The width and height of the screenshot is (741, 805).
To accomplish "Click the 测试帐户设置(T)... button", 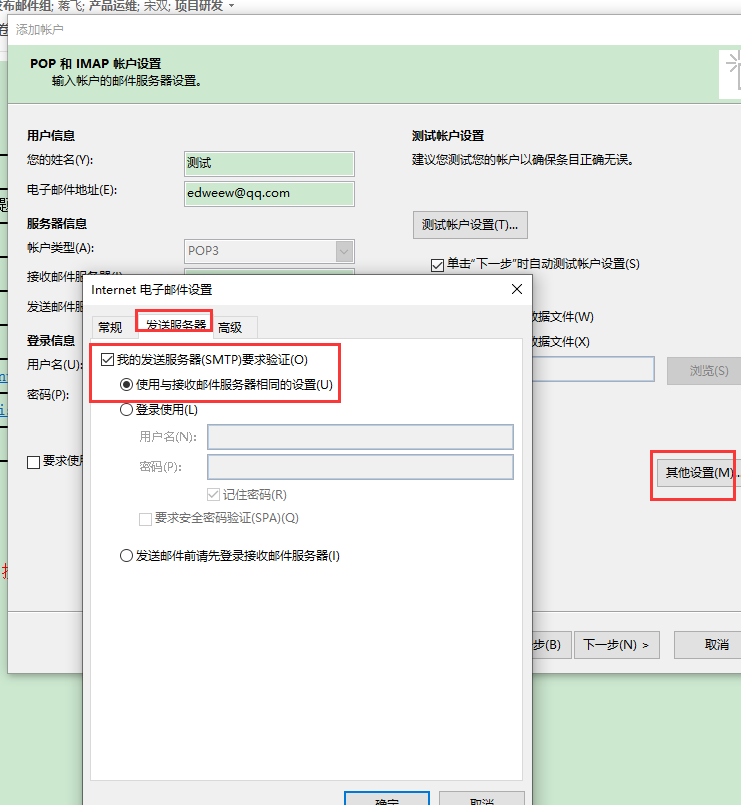I will [x=470, y=225].
